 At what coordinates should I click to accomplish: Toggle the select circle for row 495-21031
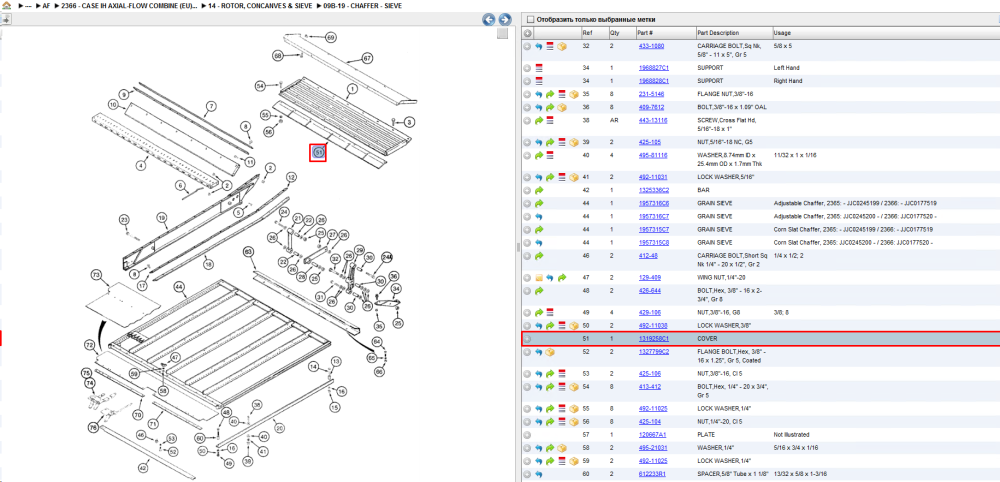pos(527,448)
